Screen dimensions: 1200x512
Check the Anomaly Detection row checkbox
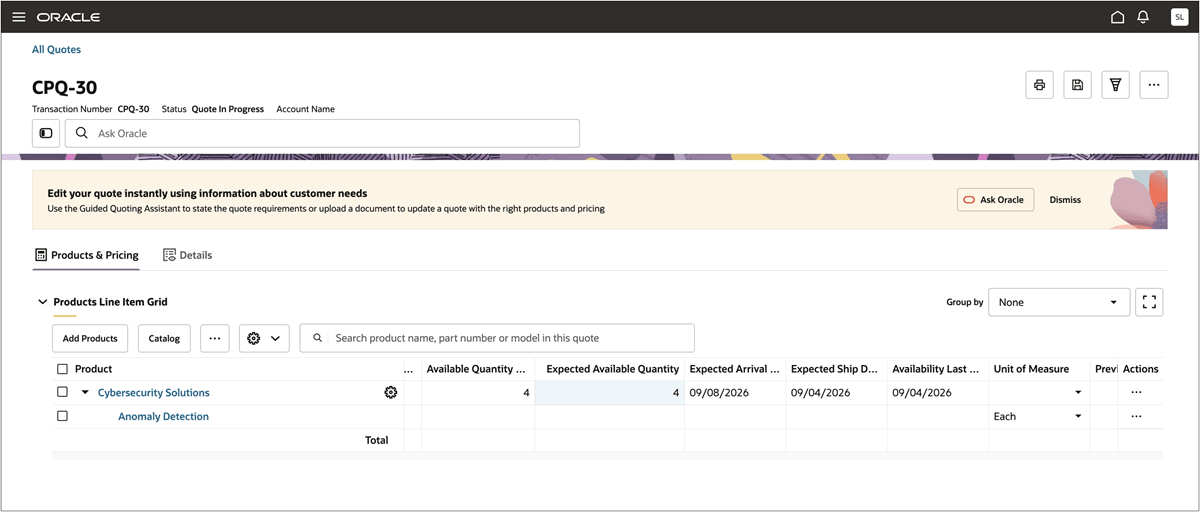tap(62, 416)
